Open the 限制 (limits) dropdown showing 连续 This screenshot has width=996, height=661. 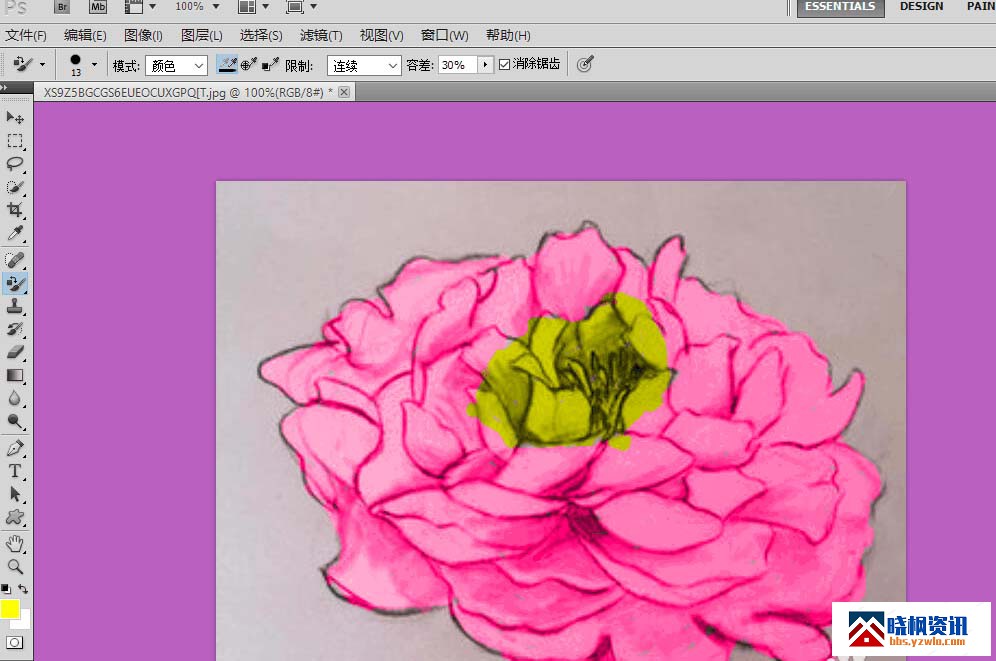(364, 65)
